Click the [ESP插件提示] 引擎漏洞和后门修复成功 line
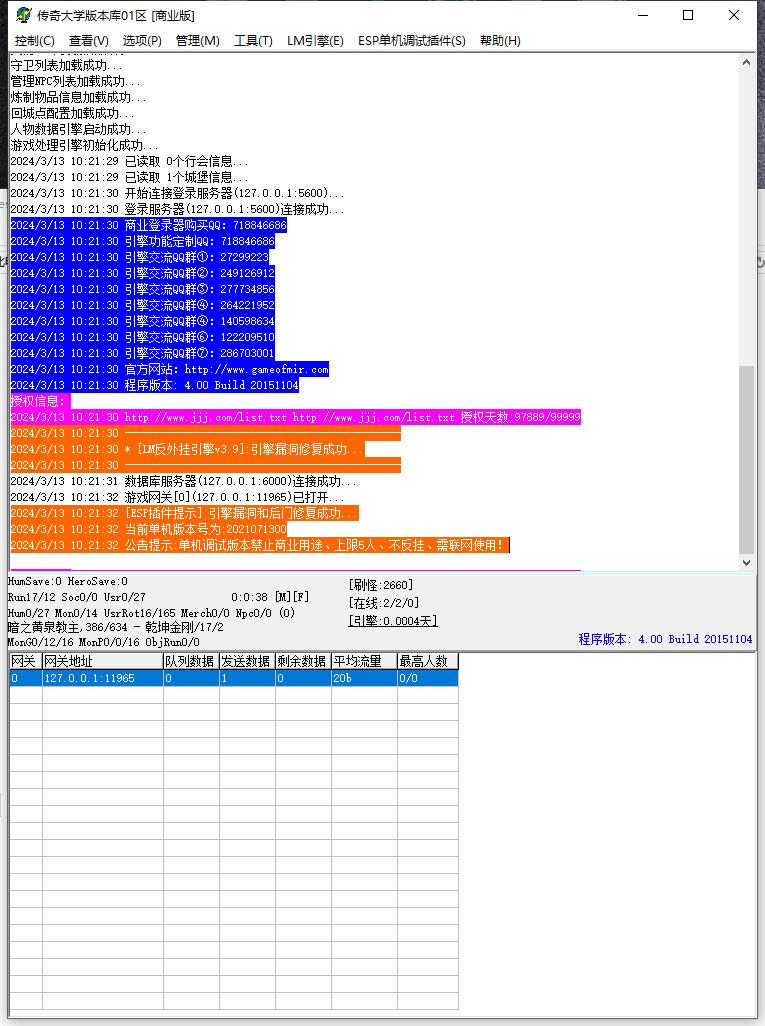Viewport: 765px width, 1026px height. (x=185, y=514)
